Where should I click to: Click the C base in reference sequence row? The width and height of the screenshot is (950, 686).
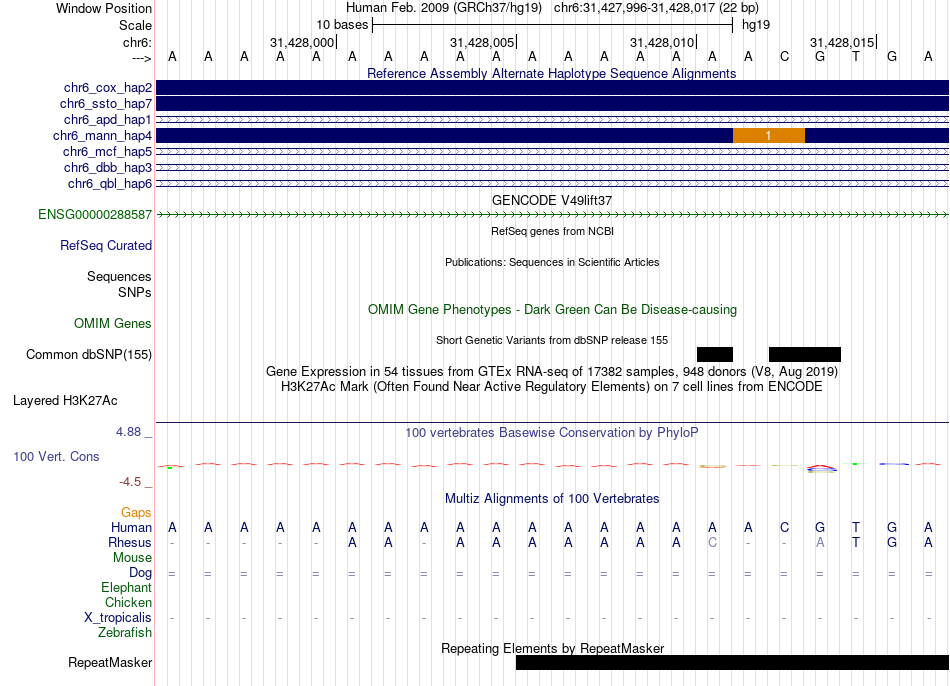[785, 56]
